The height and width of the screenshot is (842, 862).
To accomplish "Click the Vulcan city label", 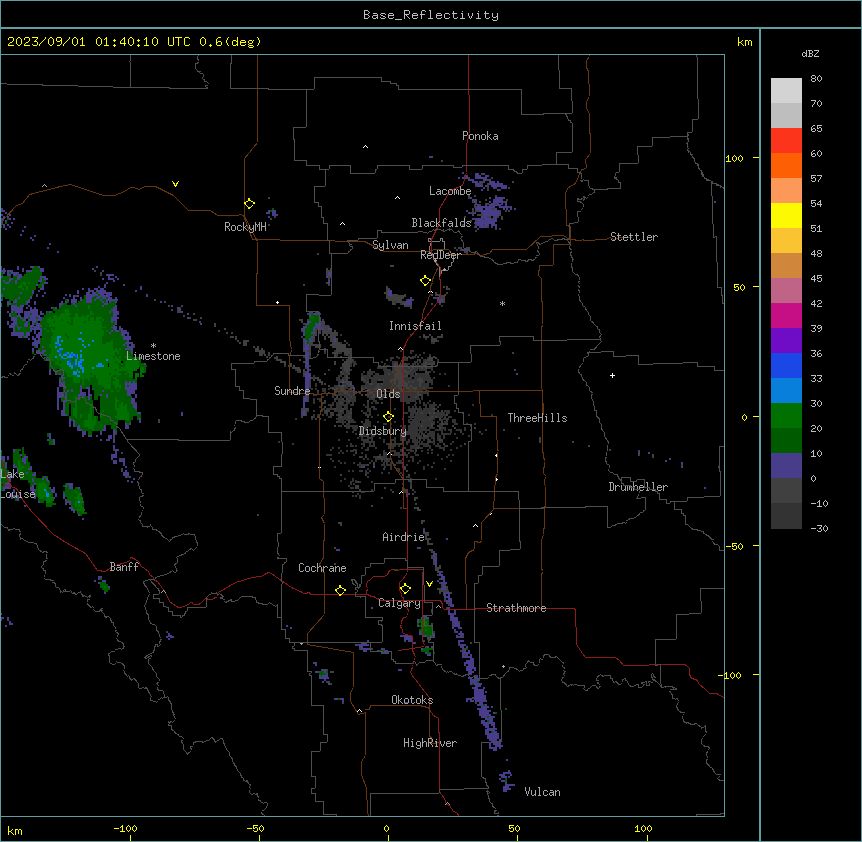I will [542, 792].
